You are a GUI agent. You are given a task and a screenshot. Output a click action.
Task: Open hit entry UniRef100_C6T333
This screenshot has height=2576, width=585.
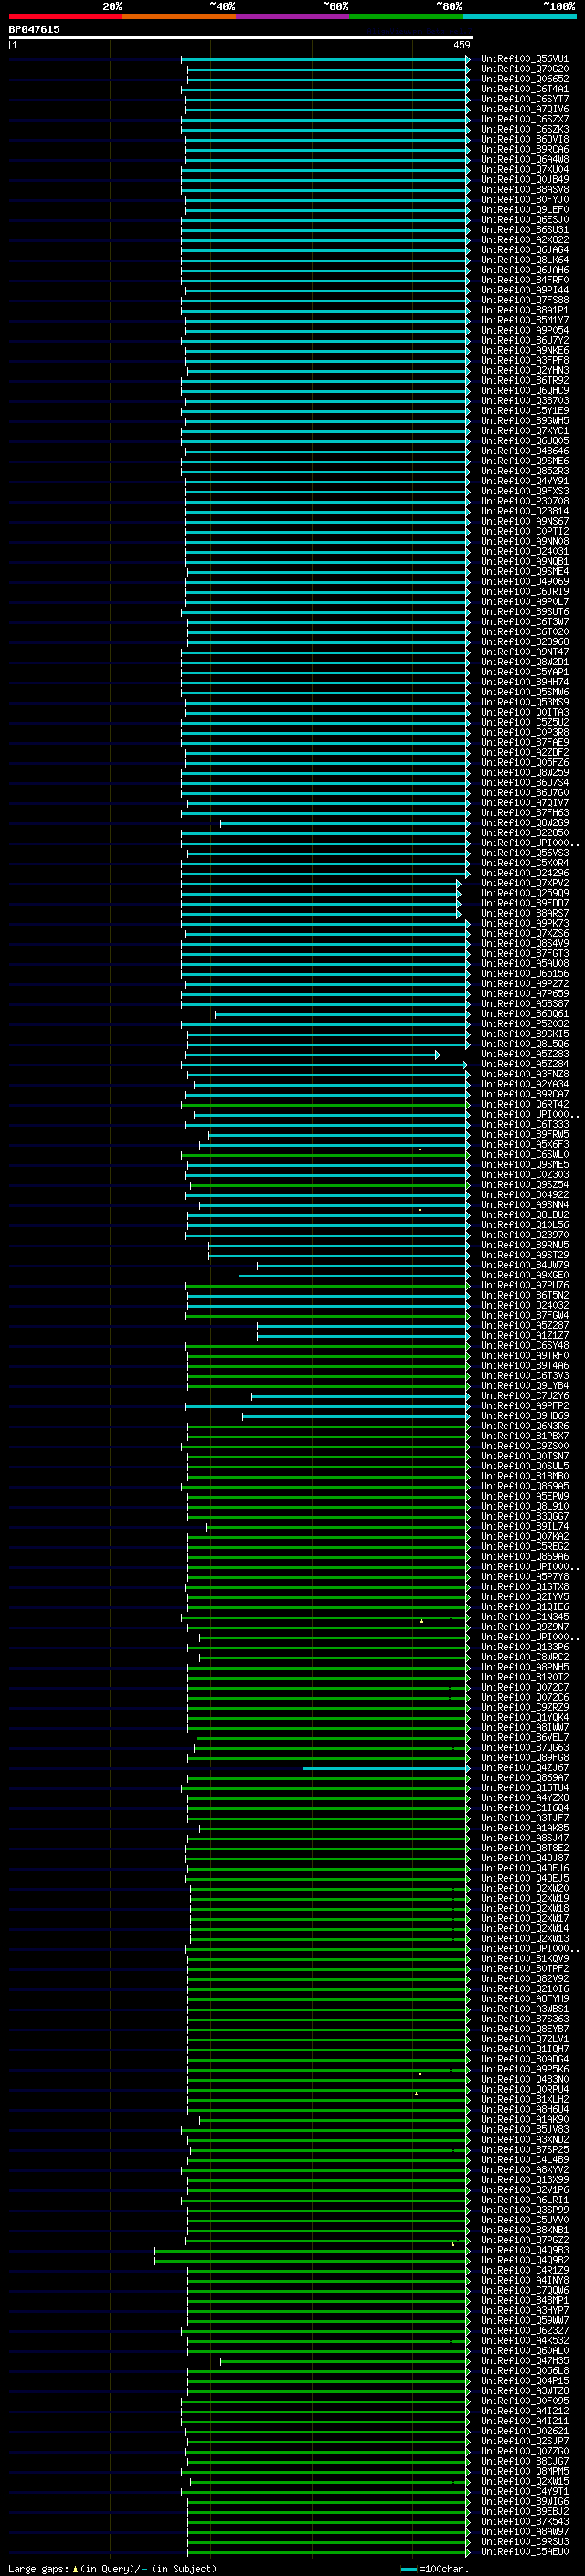click(x=524, y=1124)
